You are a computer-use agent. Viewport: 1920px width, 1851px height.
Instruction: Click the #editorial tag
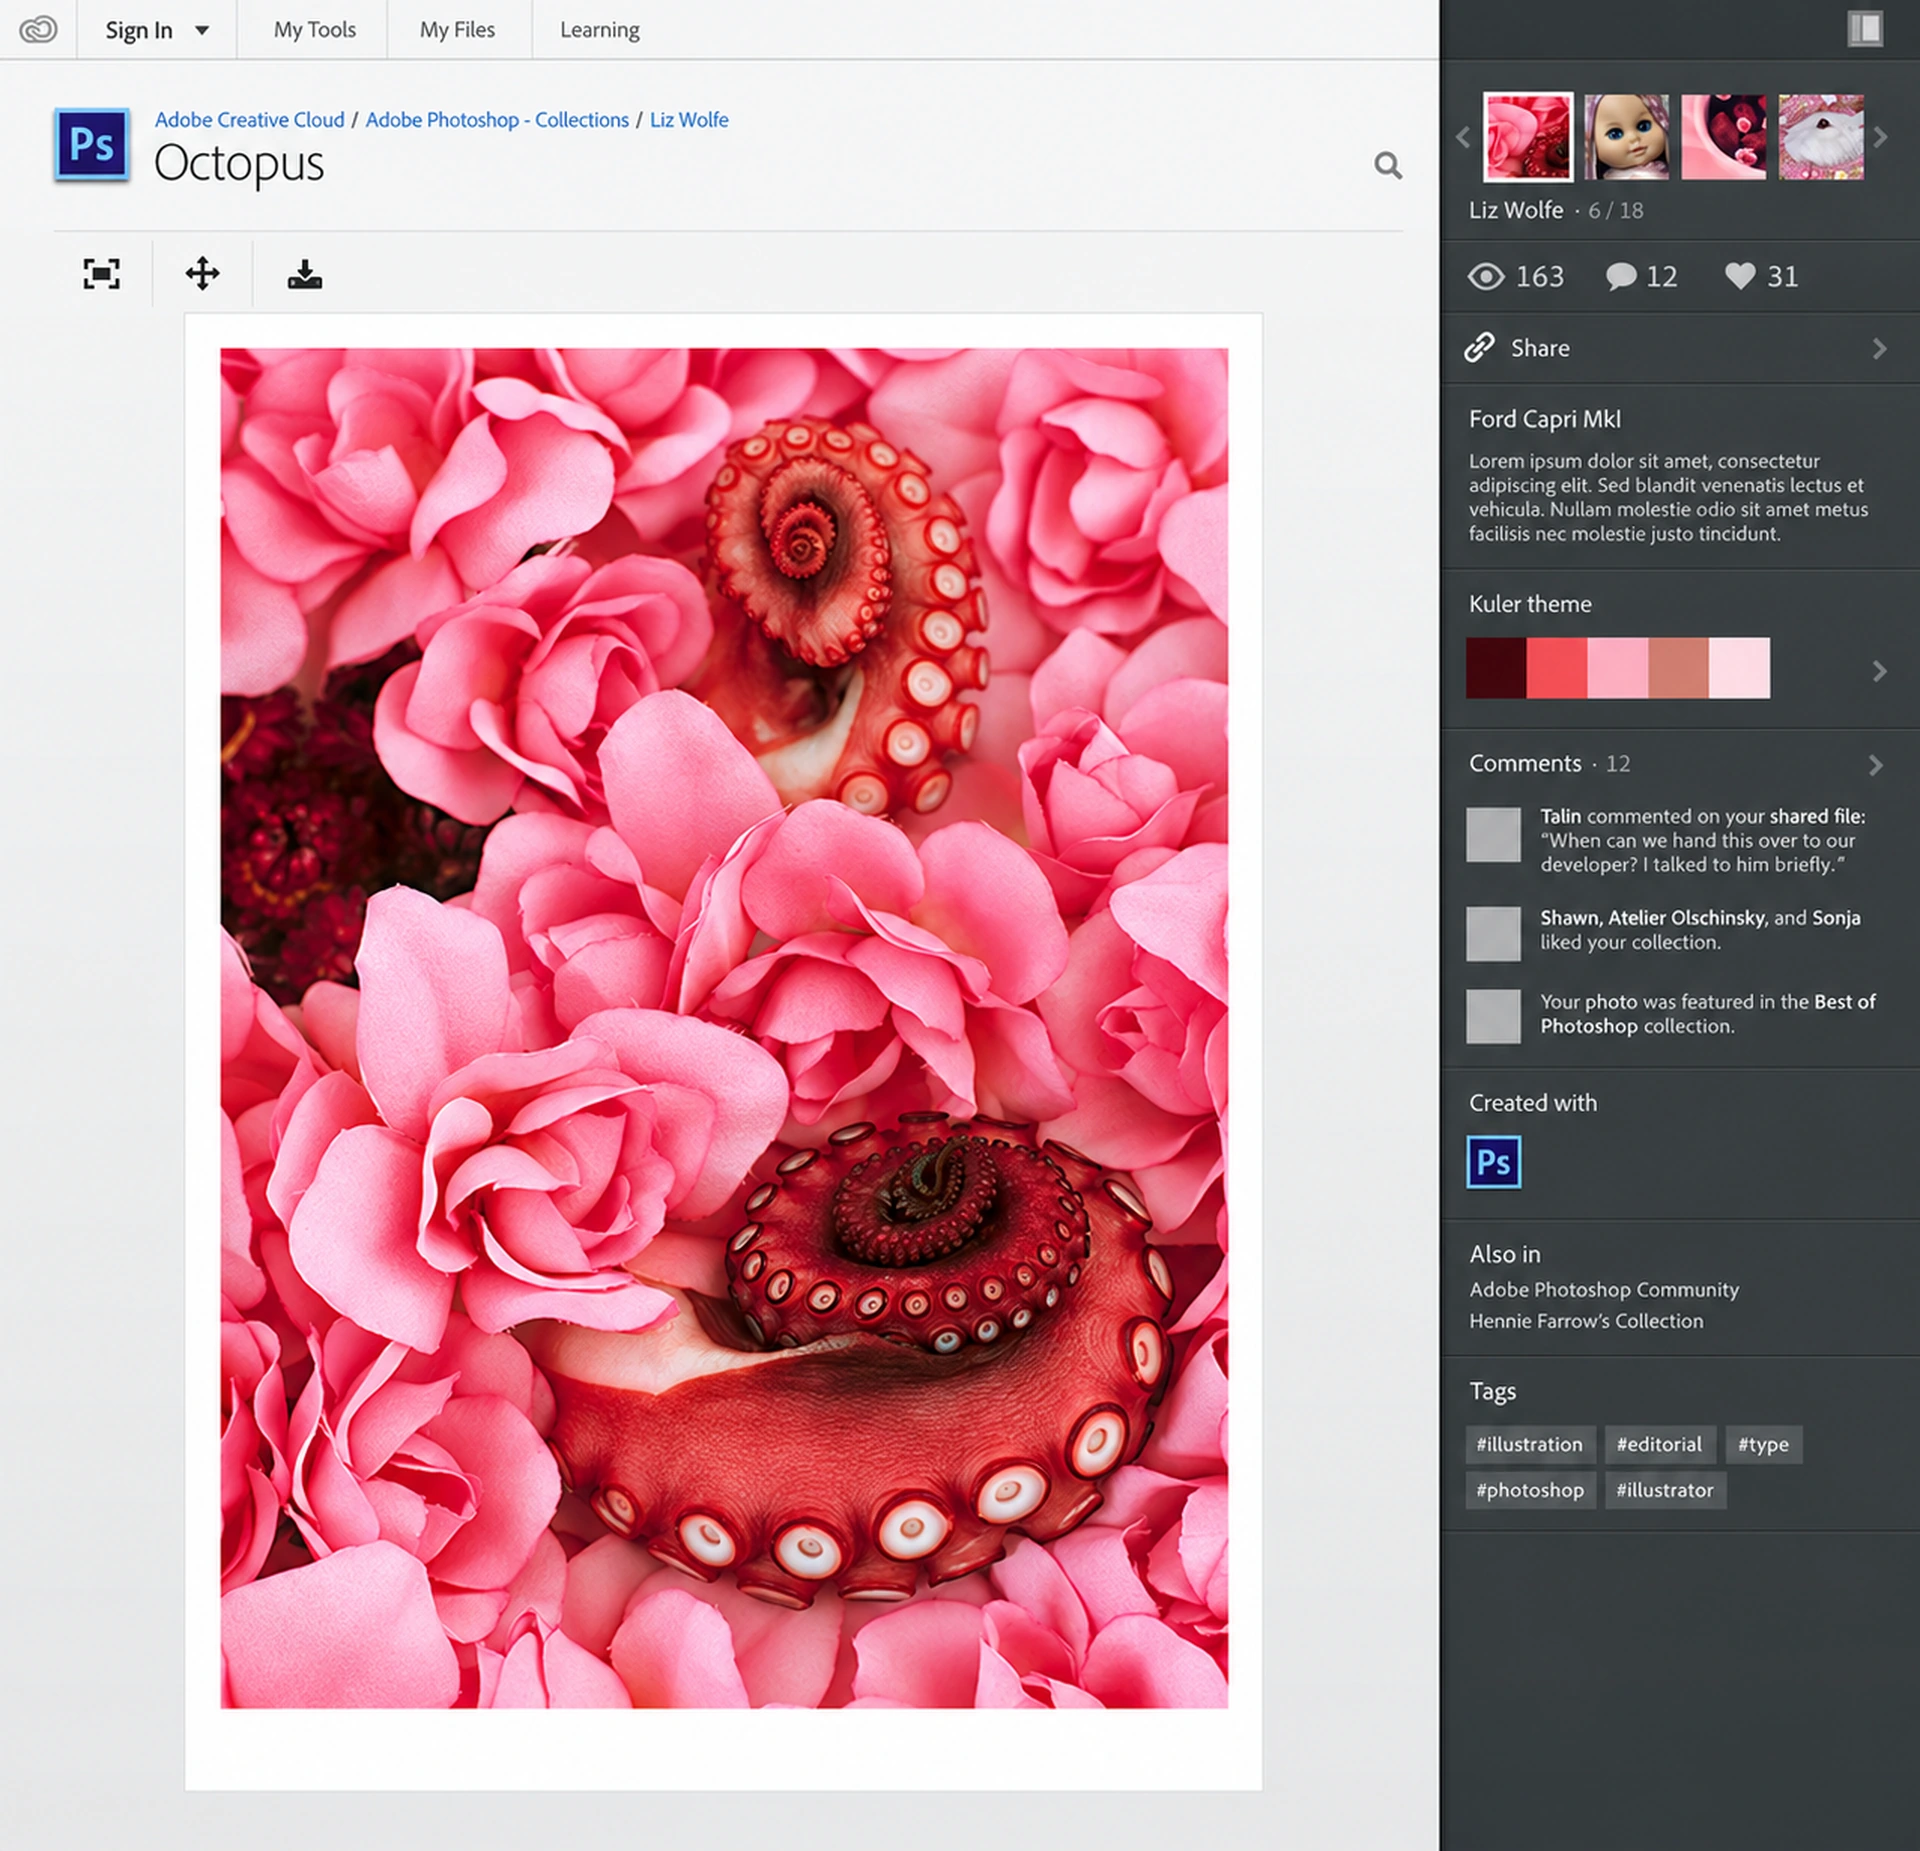click(x=1660, y=1444)
